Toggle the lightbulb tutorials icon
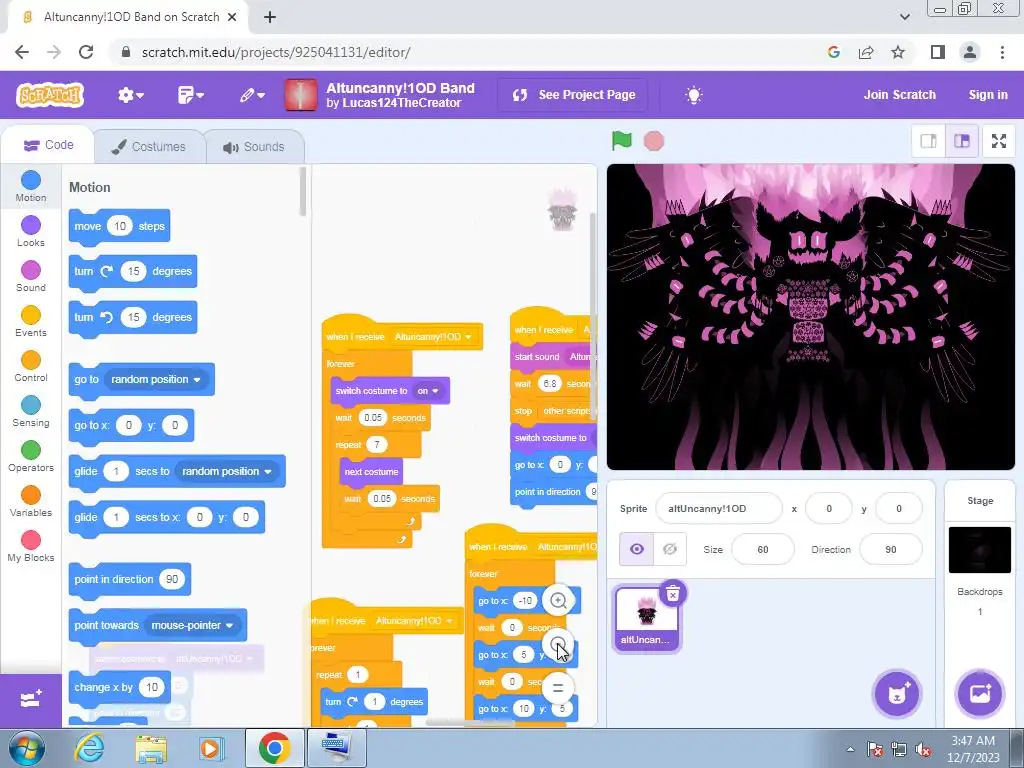The height and width of the screenshot is (768, 1024). click(x=694, y=95)
